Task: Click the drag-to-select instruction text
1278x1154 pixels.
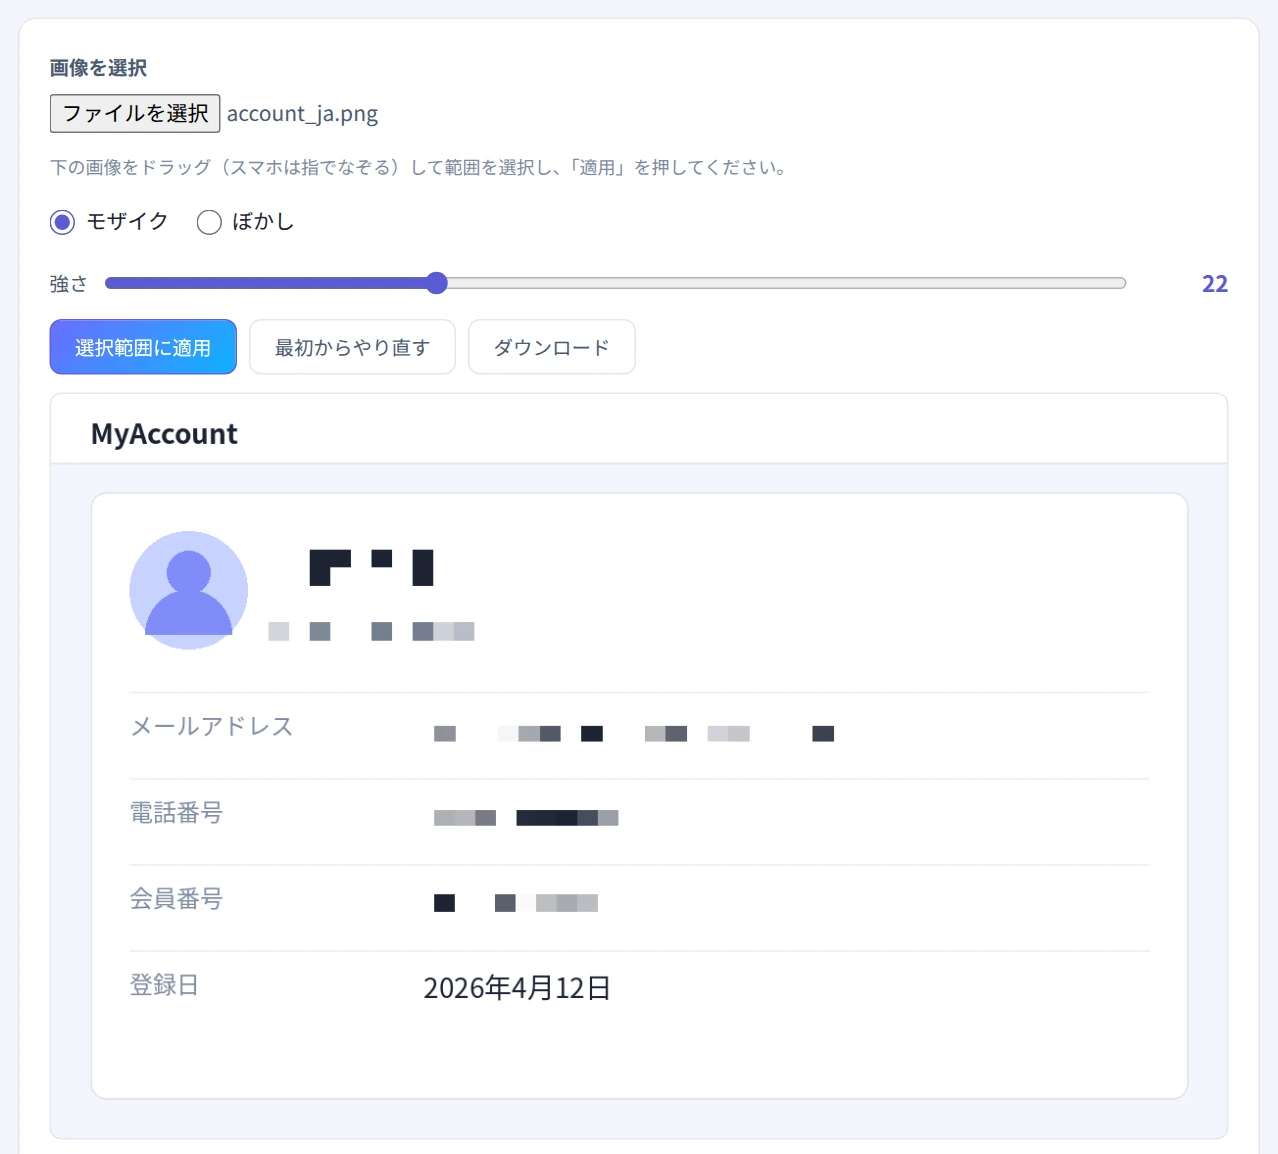Action: 420,167
